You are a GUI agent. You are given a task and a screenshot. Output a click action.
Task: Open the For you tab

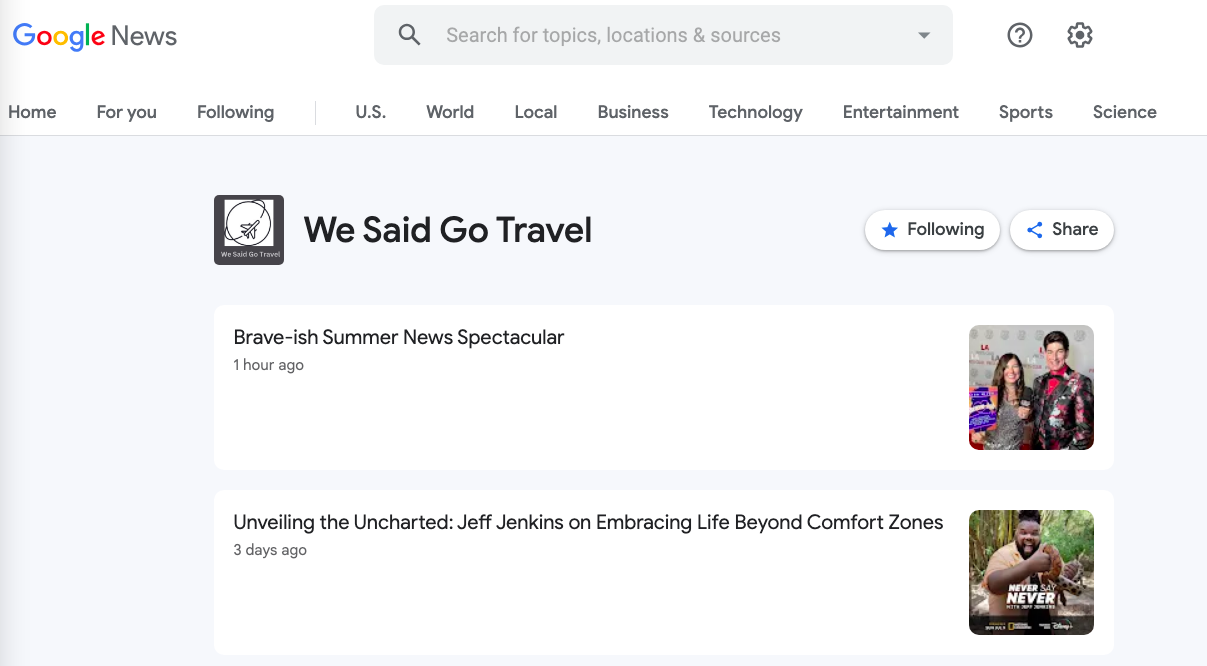(127, 112)
